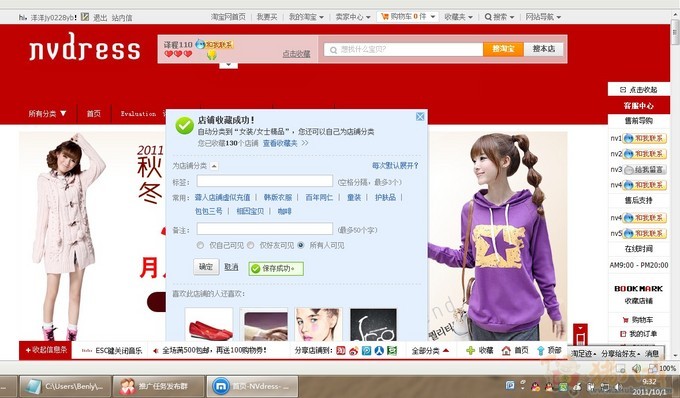Go to the 首页 nav tab

[93, 114]
